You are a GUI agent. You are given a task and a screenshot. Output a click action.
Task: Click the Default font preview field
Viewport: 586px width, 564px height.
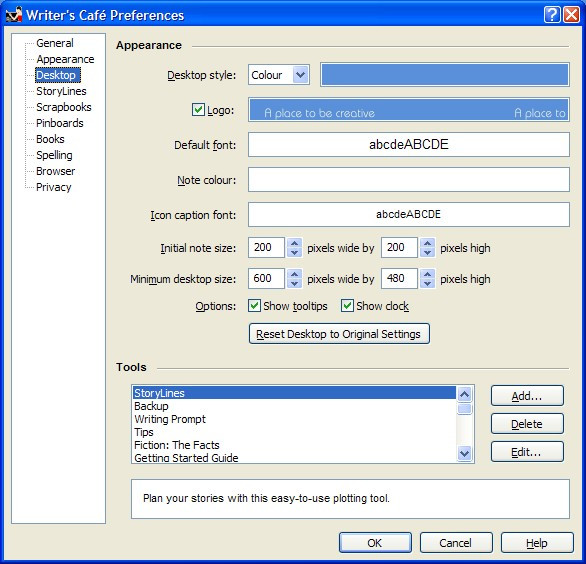point(408,144)
